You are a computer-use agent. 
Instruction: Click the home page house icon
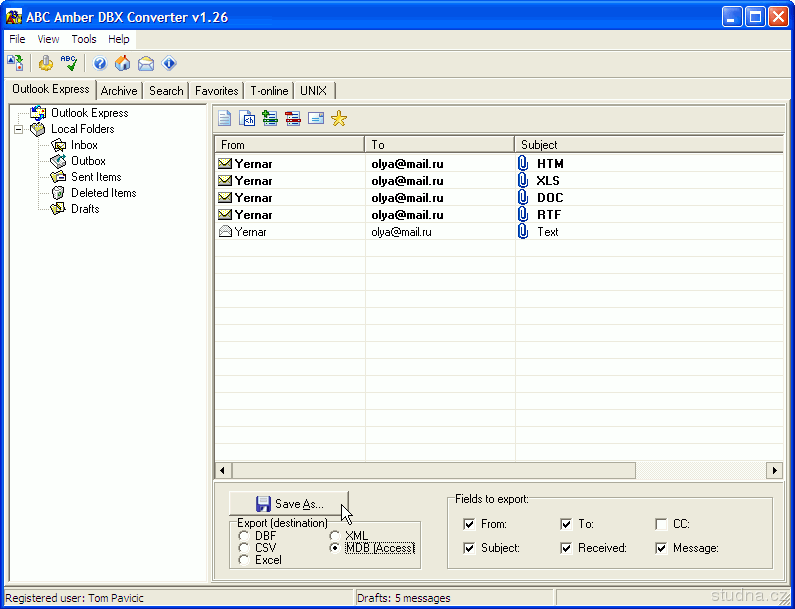click(122, 64)
